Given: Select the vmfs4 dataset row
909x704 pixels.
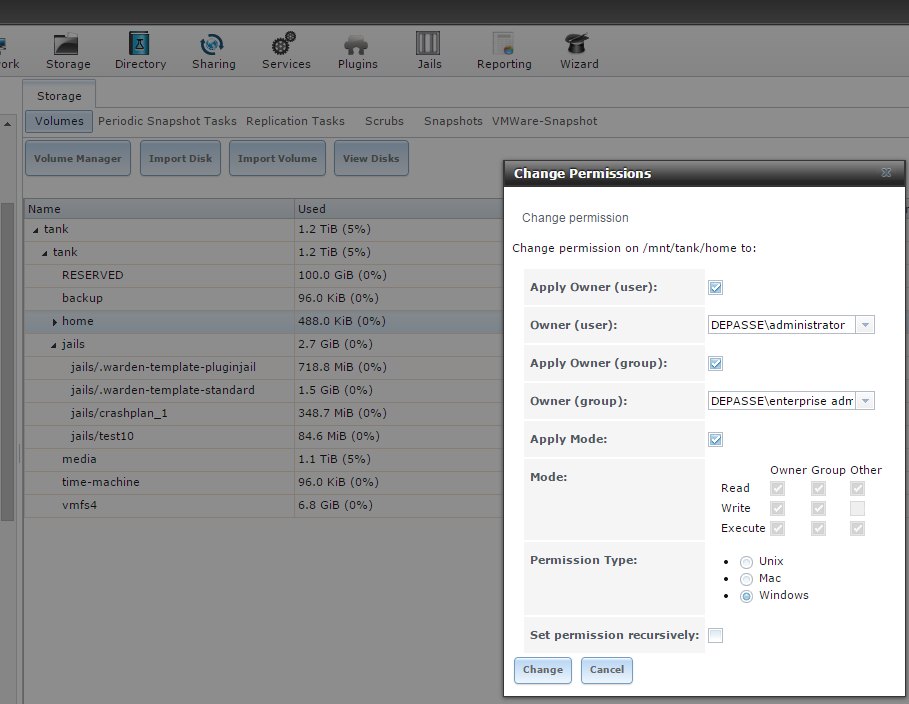Looking at the screenshot, I should coord(264,505).
